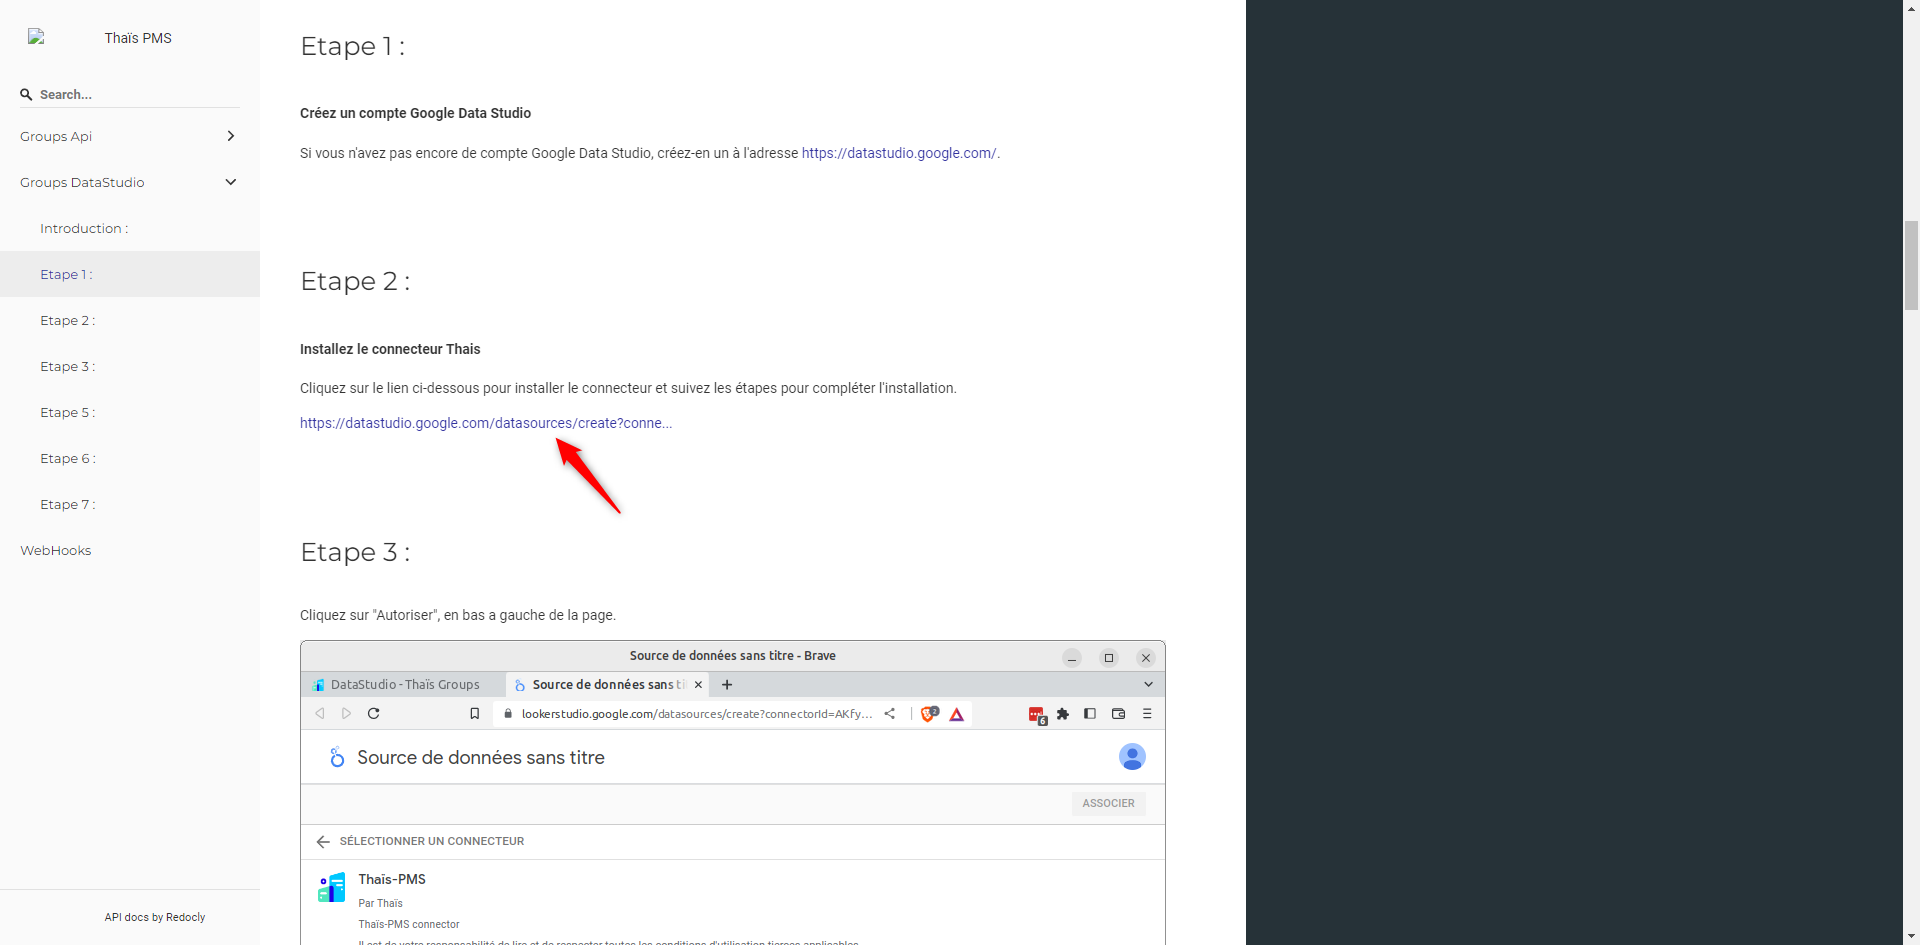Click the sidebar panel icon in screenshot

click(1090, 714)
